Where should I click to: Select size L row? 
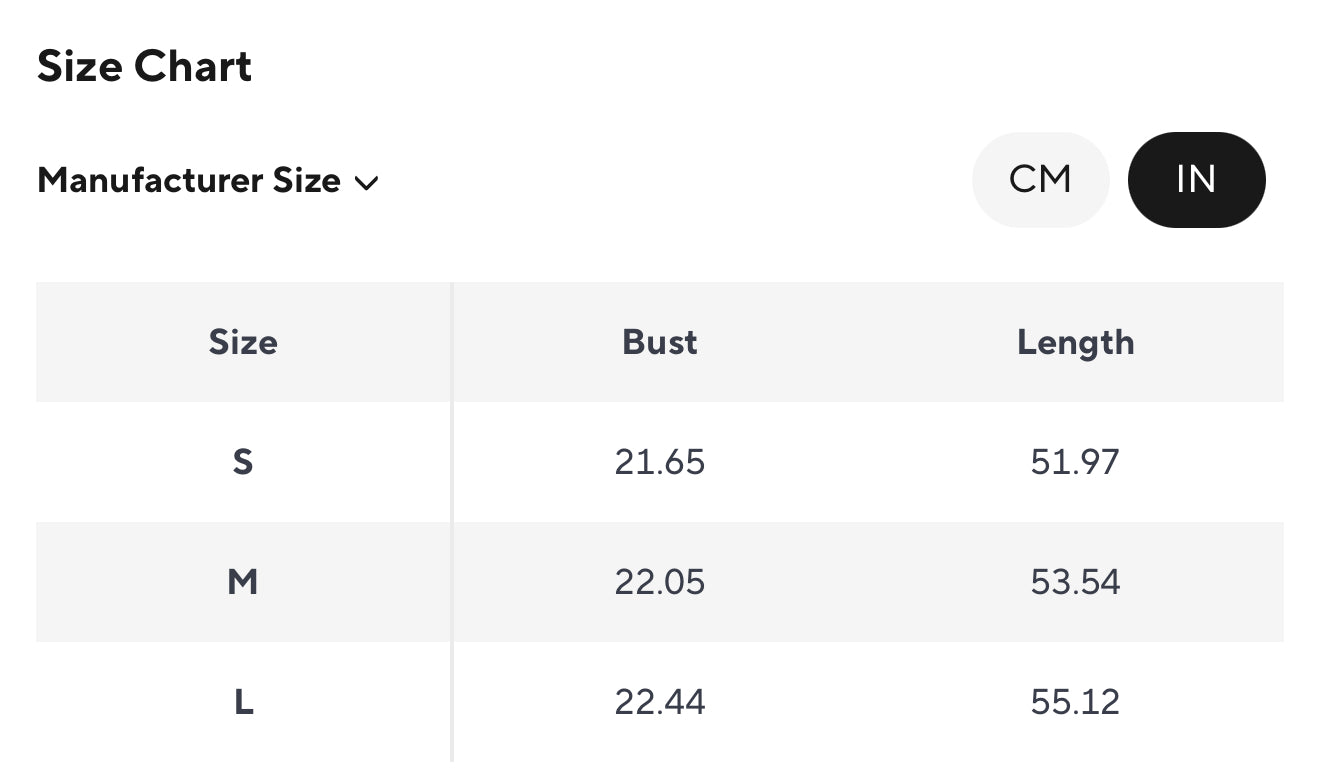click(243, 702)
